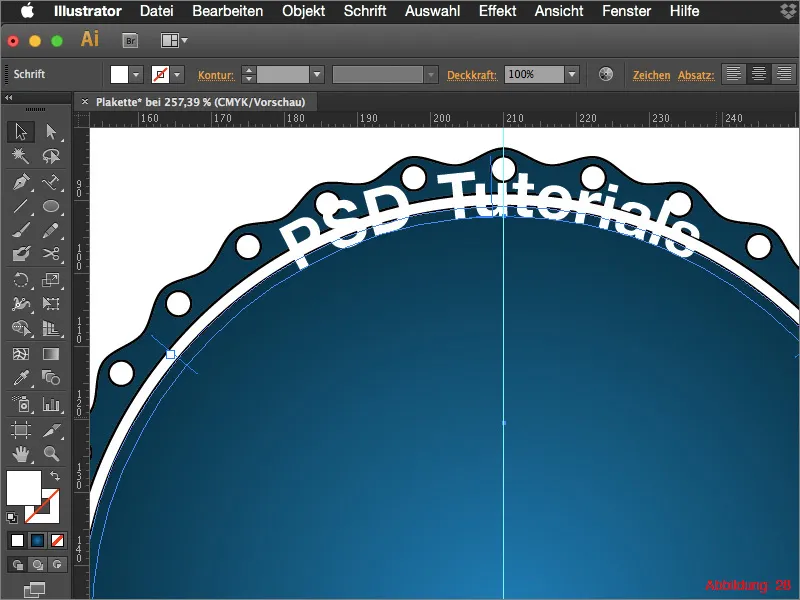Align text left in control bar

[734, 74]
